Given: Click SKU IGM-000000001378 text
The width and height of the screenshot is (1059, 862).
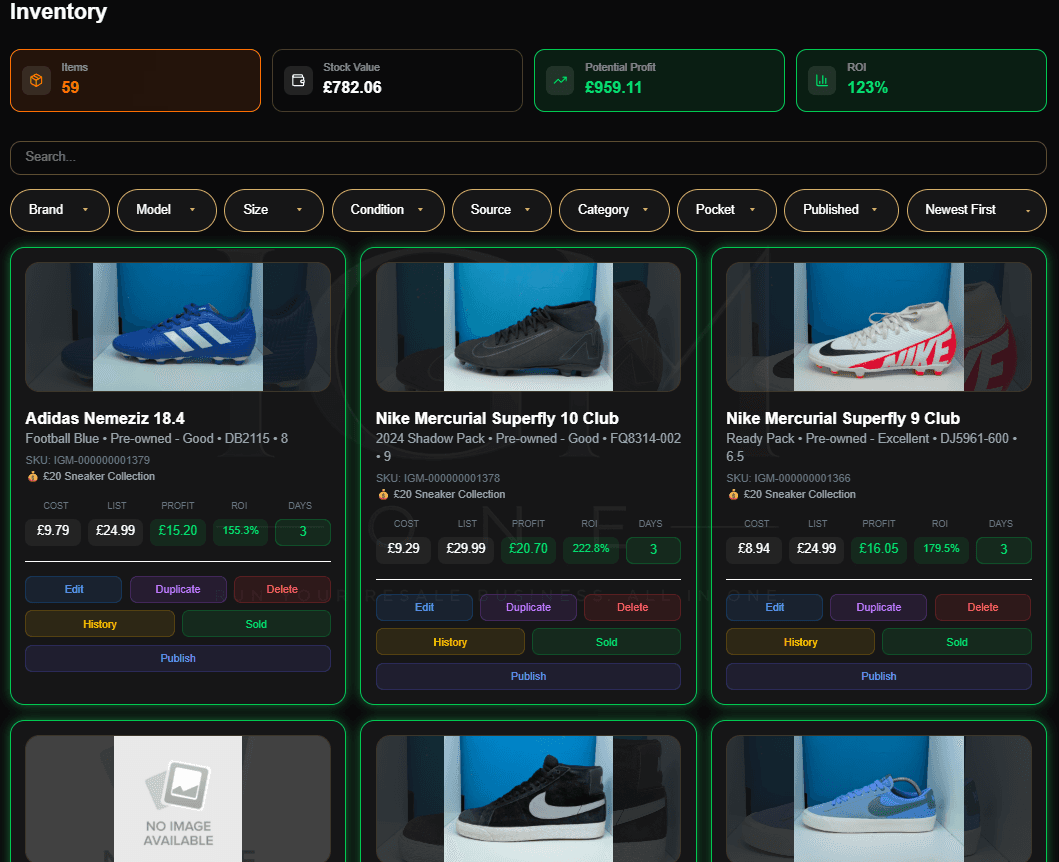Looking at the screenshot, I should [x=438, y=478].
